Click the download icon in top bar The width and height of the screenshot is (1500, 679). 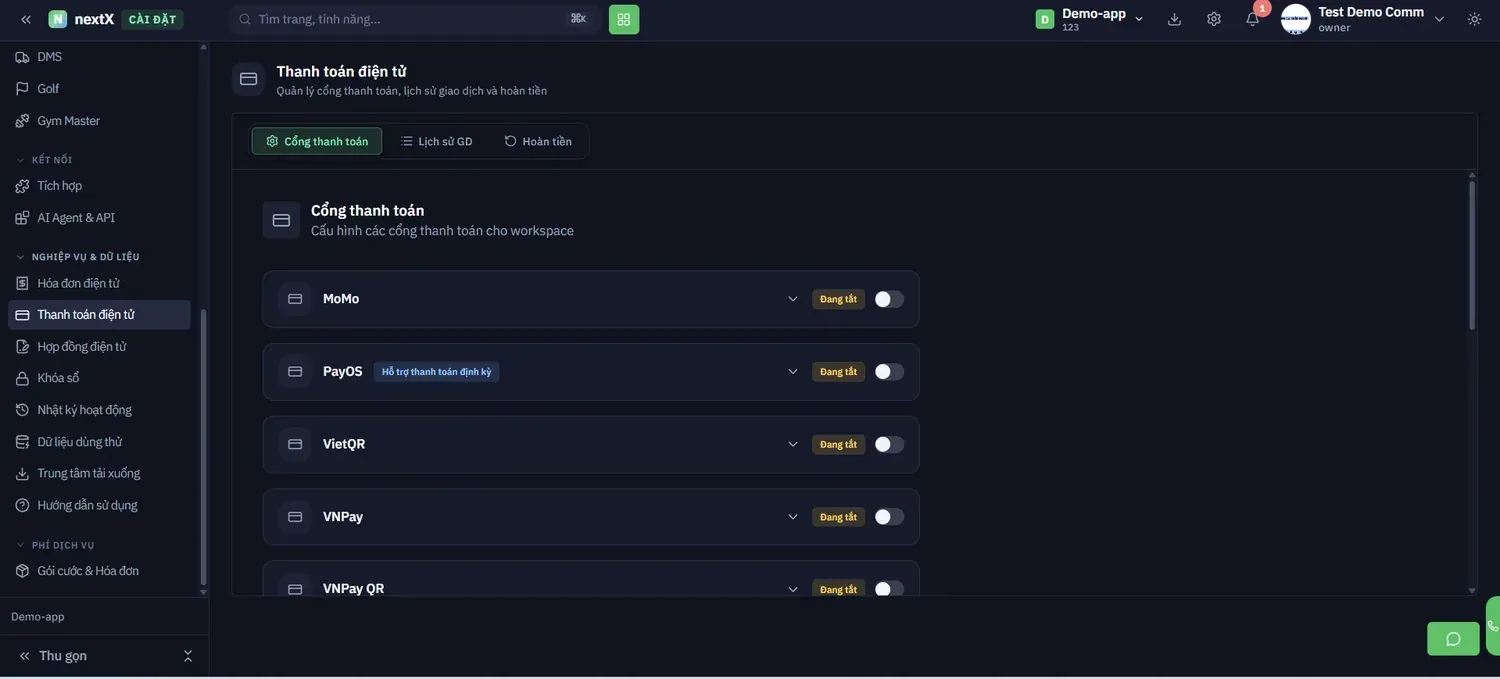1174,19
